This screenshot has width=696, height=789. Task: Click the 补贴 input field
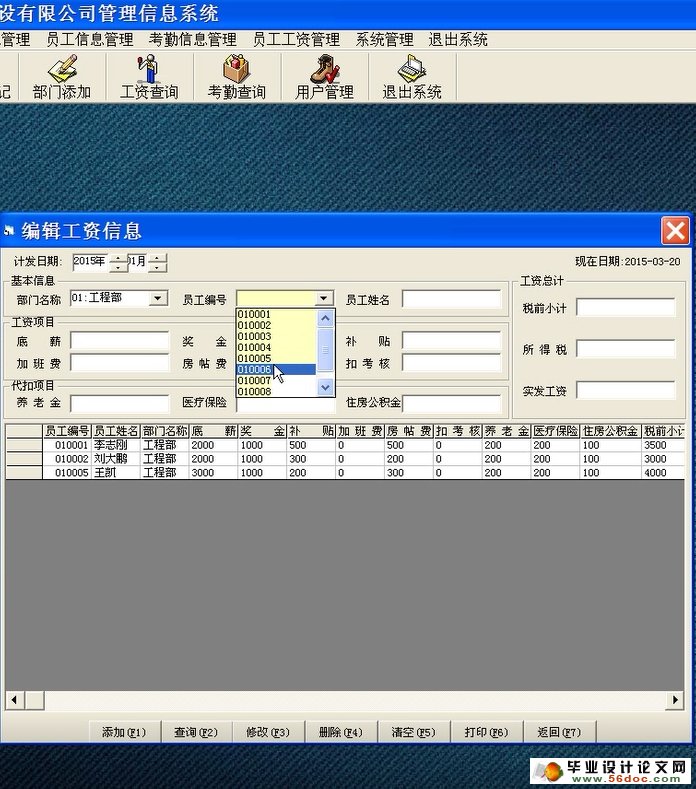pos(451,341)
